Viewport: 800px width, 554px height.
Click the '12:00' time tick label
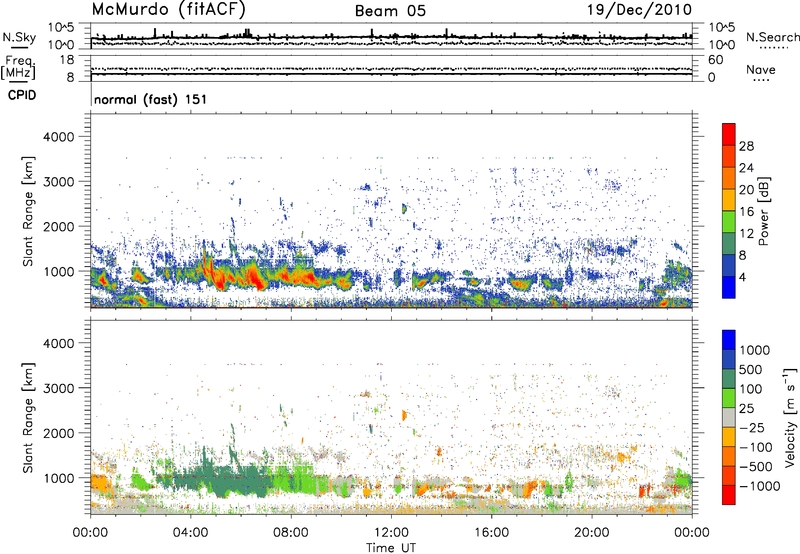[x=391, y=533]
